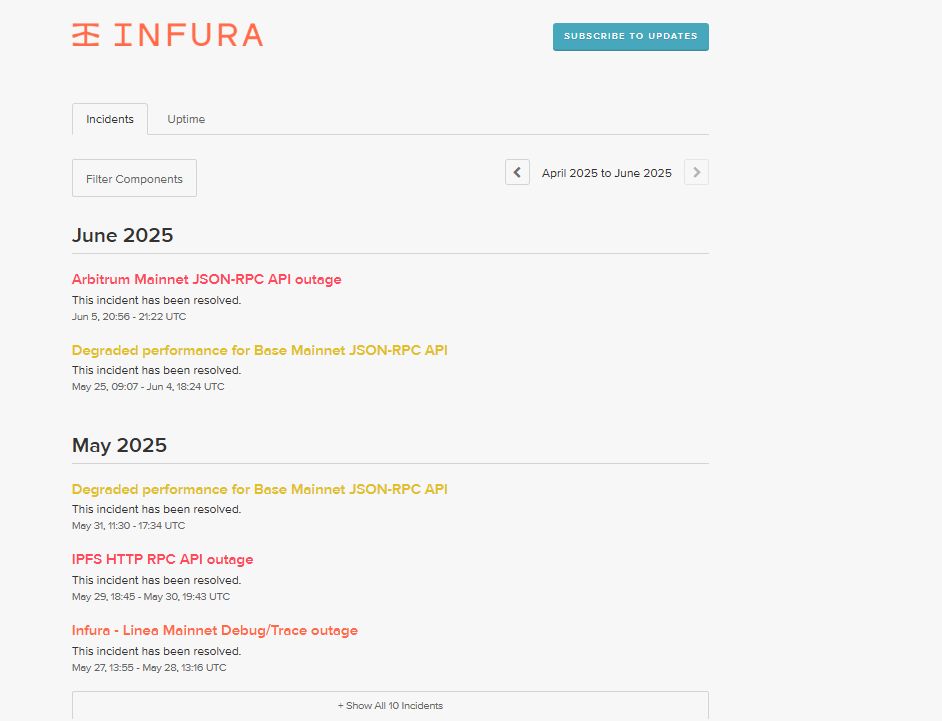Select the June 2025 heading

pos(123,235)
